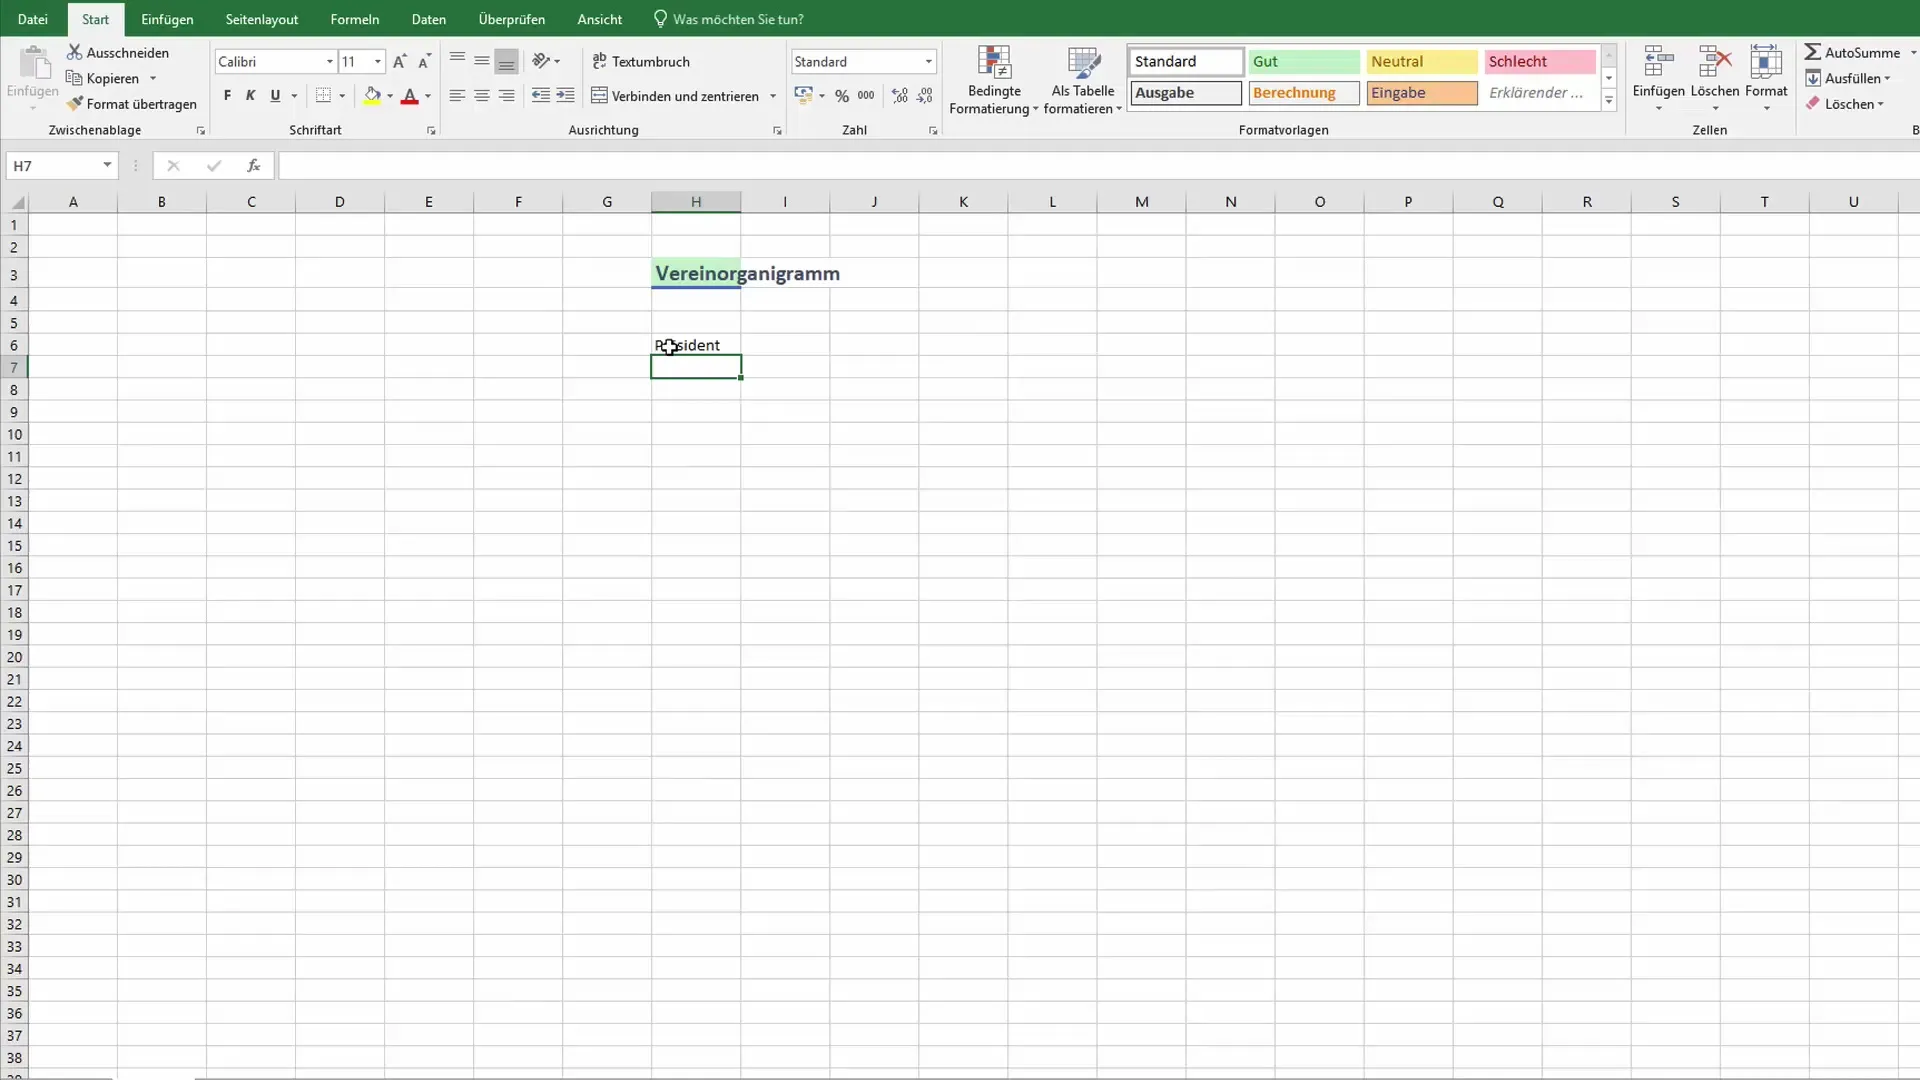Open the Datei tab
Screen dimensions: 1920x1080
coord(33,19)
